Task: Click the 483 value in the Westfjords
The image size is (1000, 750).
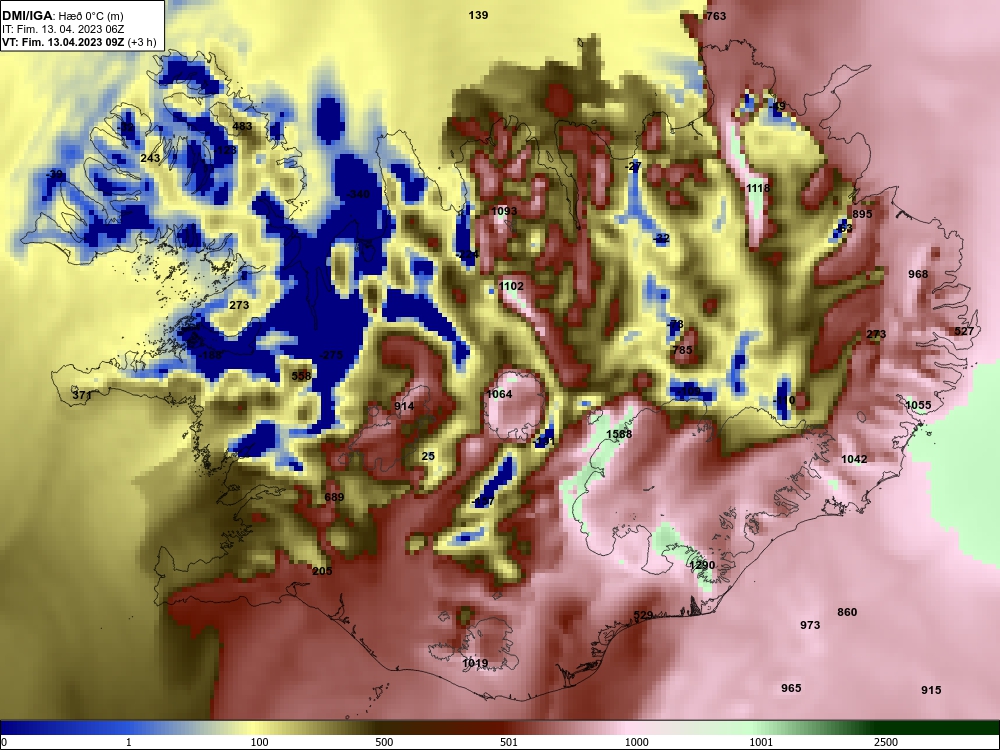Action: [x=242, y=126]
